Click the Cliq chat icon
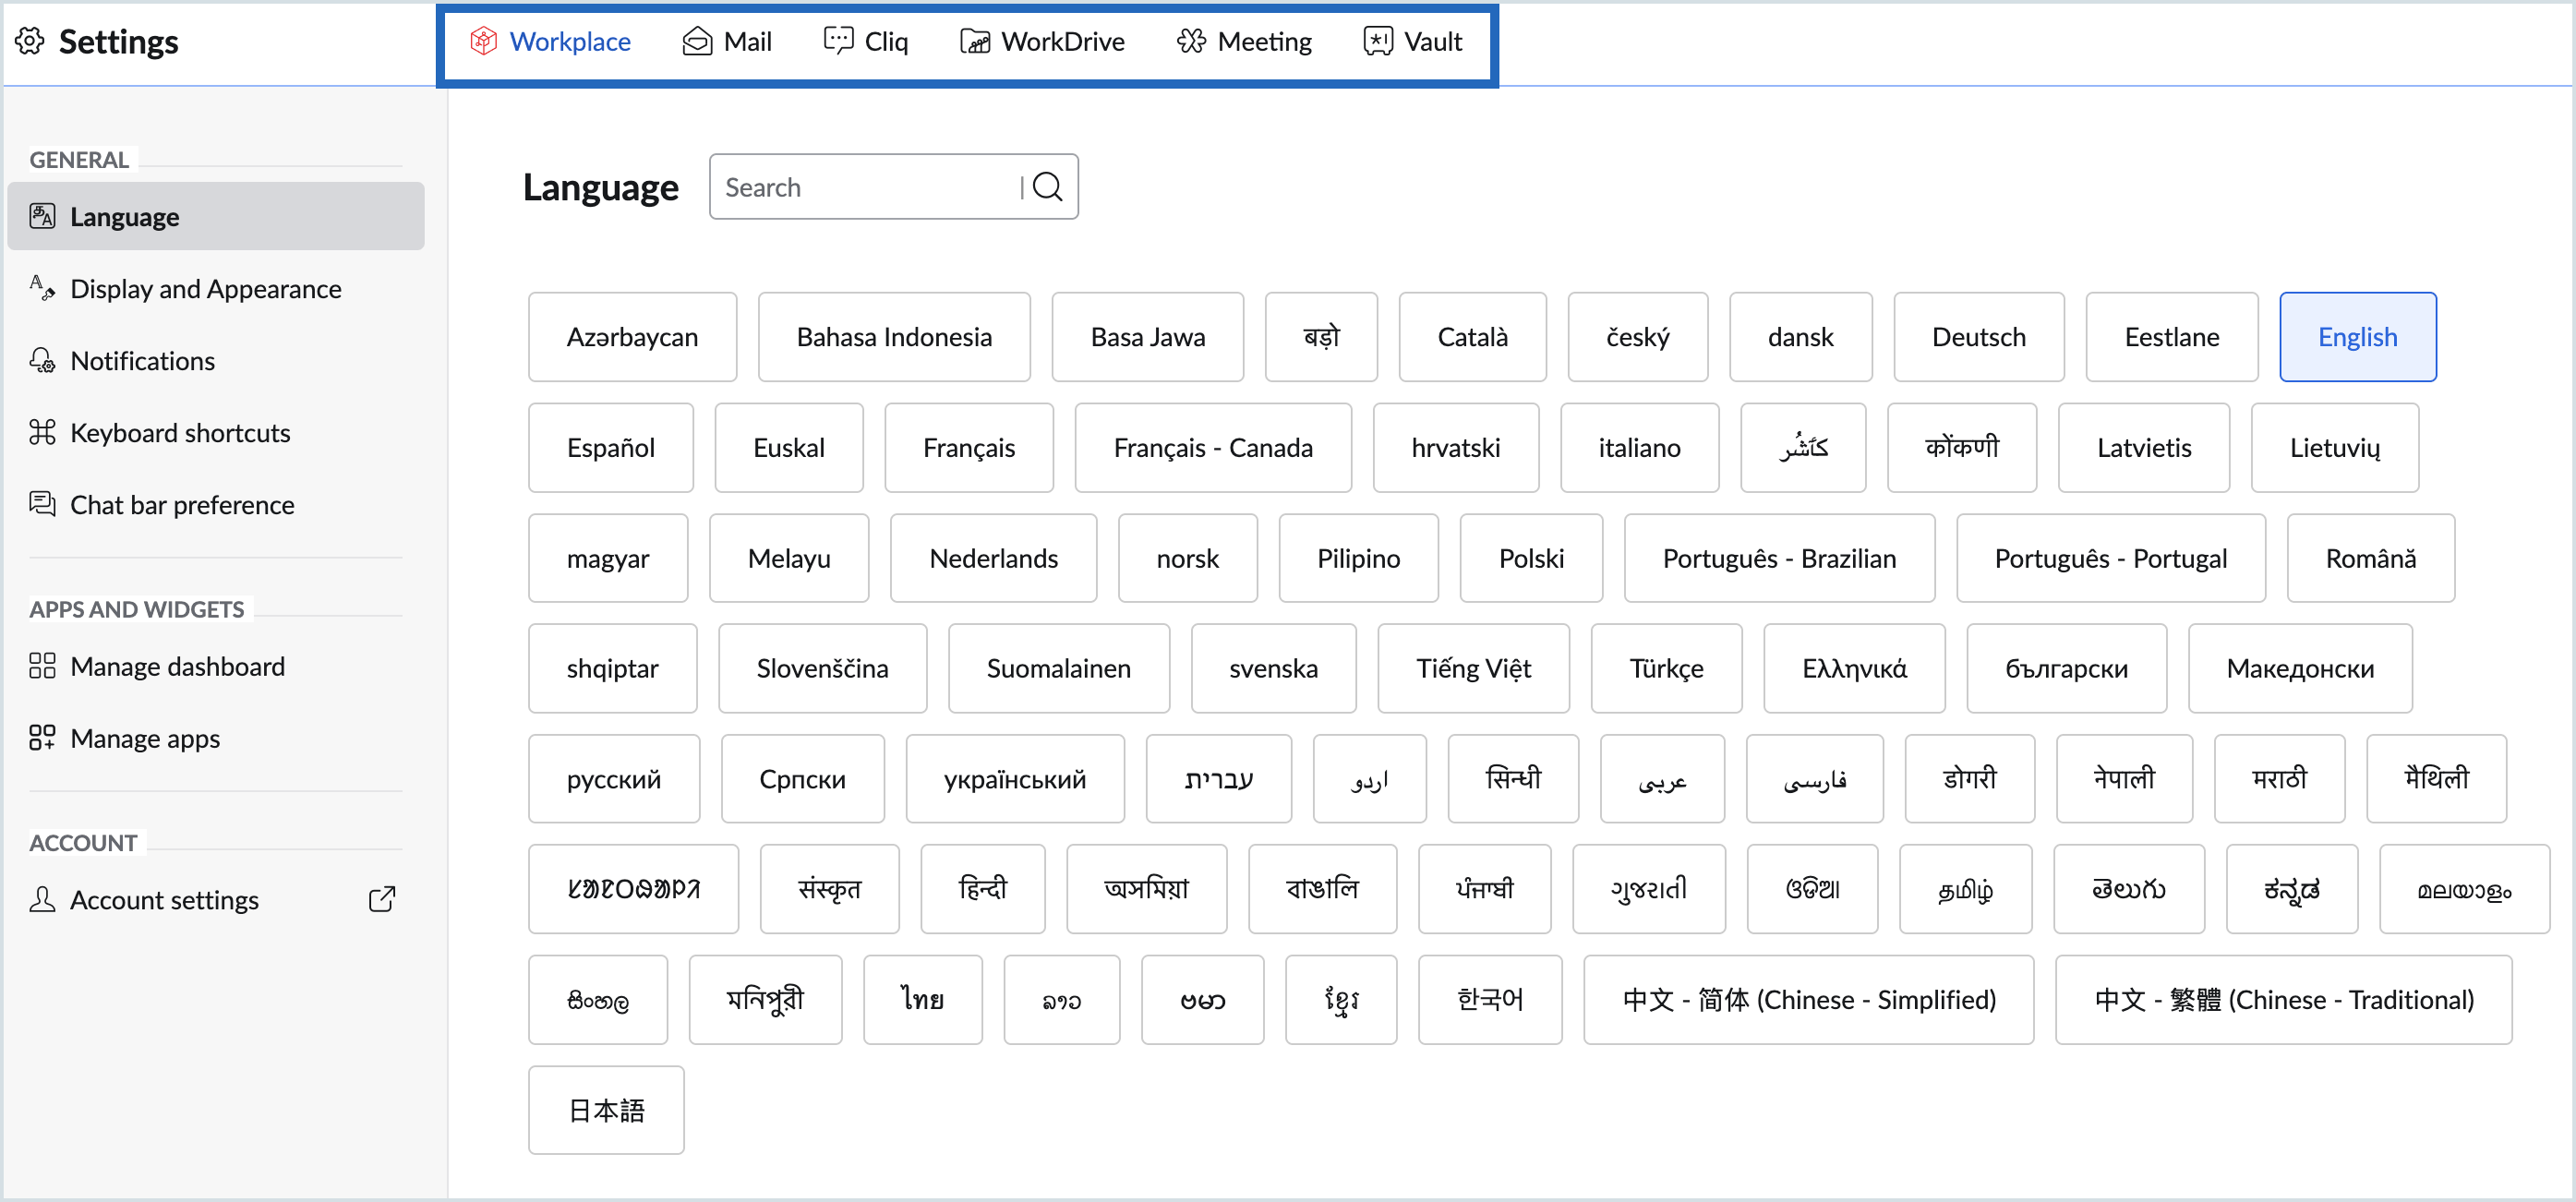This screenshot has height=1202, width=2576. (838, 41)
